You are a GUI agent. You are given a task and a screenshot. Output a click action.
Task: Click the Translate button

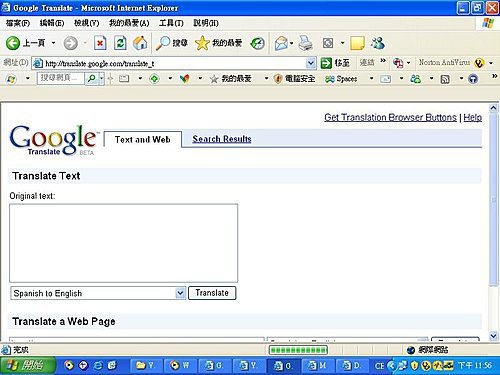(x=212, y=293)
